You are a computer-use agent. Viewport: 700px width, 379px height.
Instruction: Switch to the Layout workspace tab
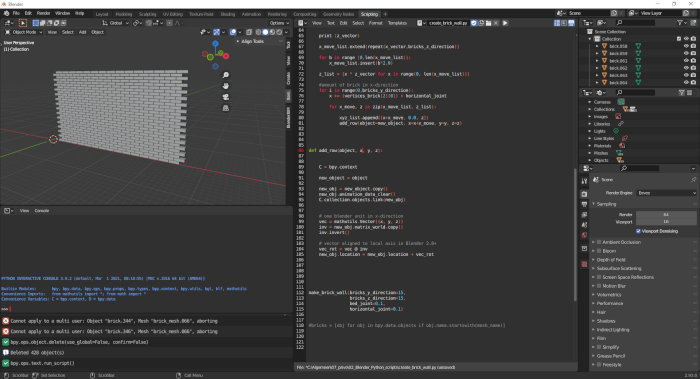point(102,14)
